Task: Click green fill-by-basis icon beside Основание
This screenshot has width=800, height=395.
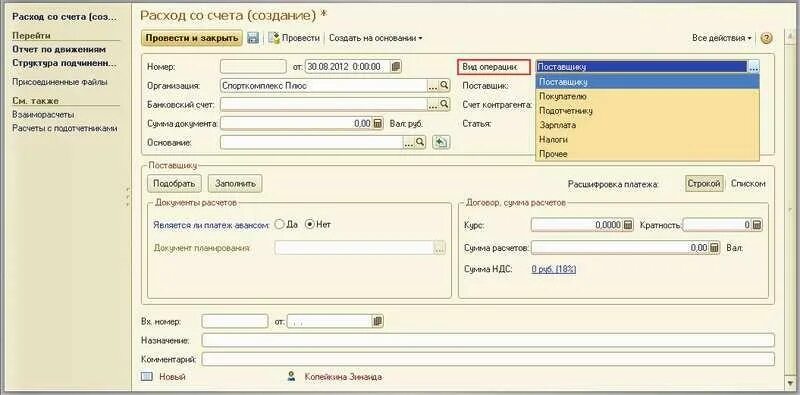Action: coord(441,142)
